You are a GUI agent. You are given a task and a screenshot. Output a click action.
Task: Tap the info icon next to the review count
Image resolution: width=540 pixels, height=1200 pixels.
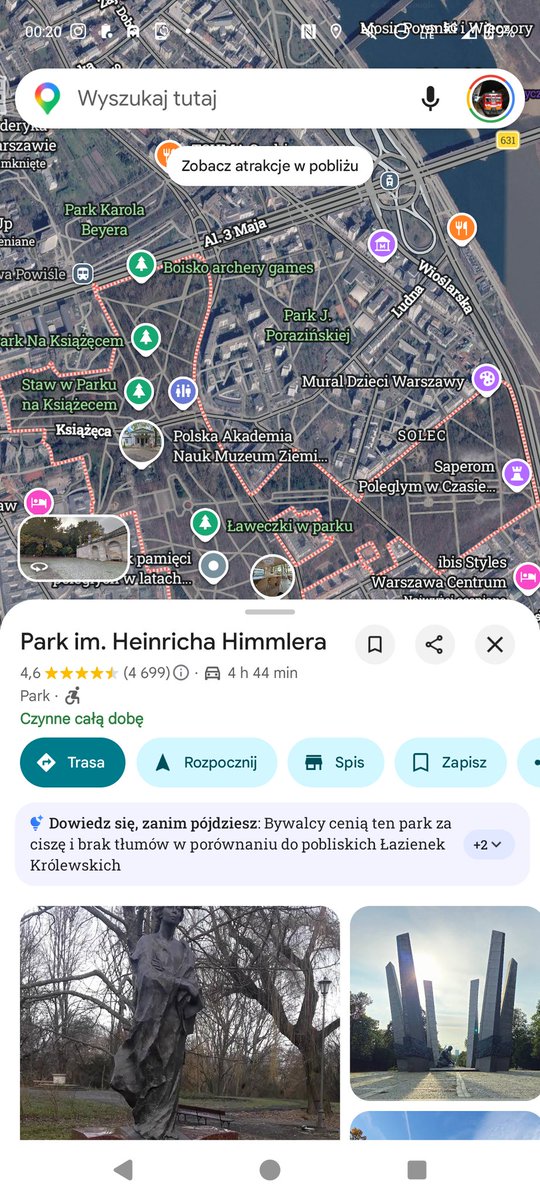pos(181,673)
